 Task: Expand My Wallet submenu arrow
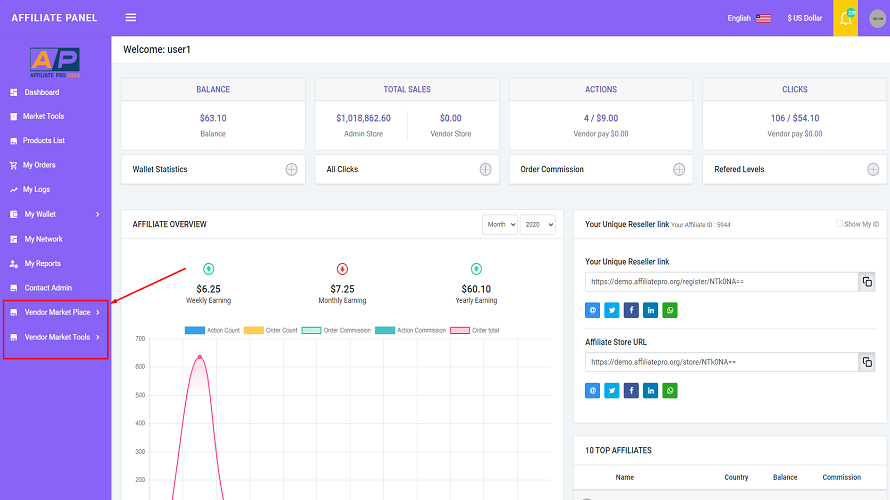(x=98, y=215)
